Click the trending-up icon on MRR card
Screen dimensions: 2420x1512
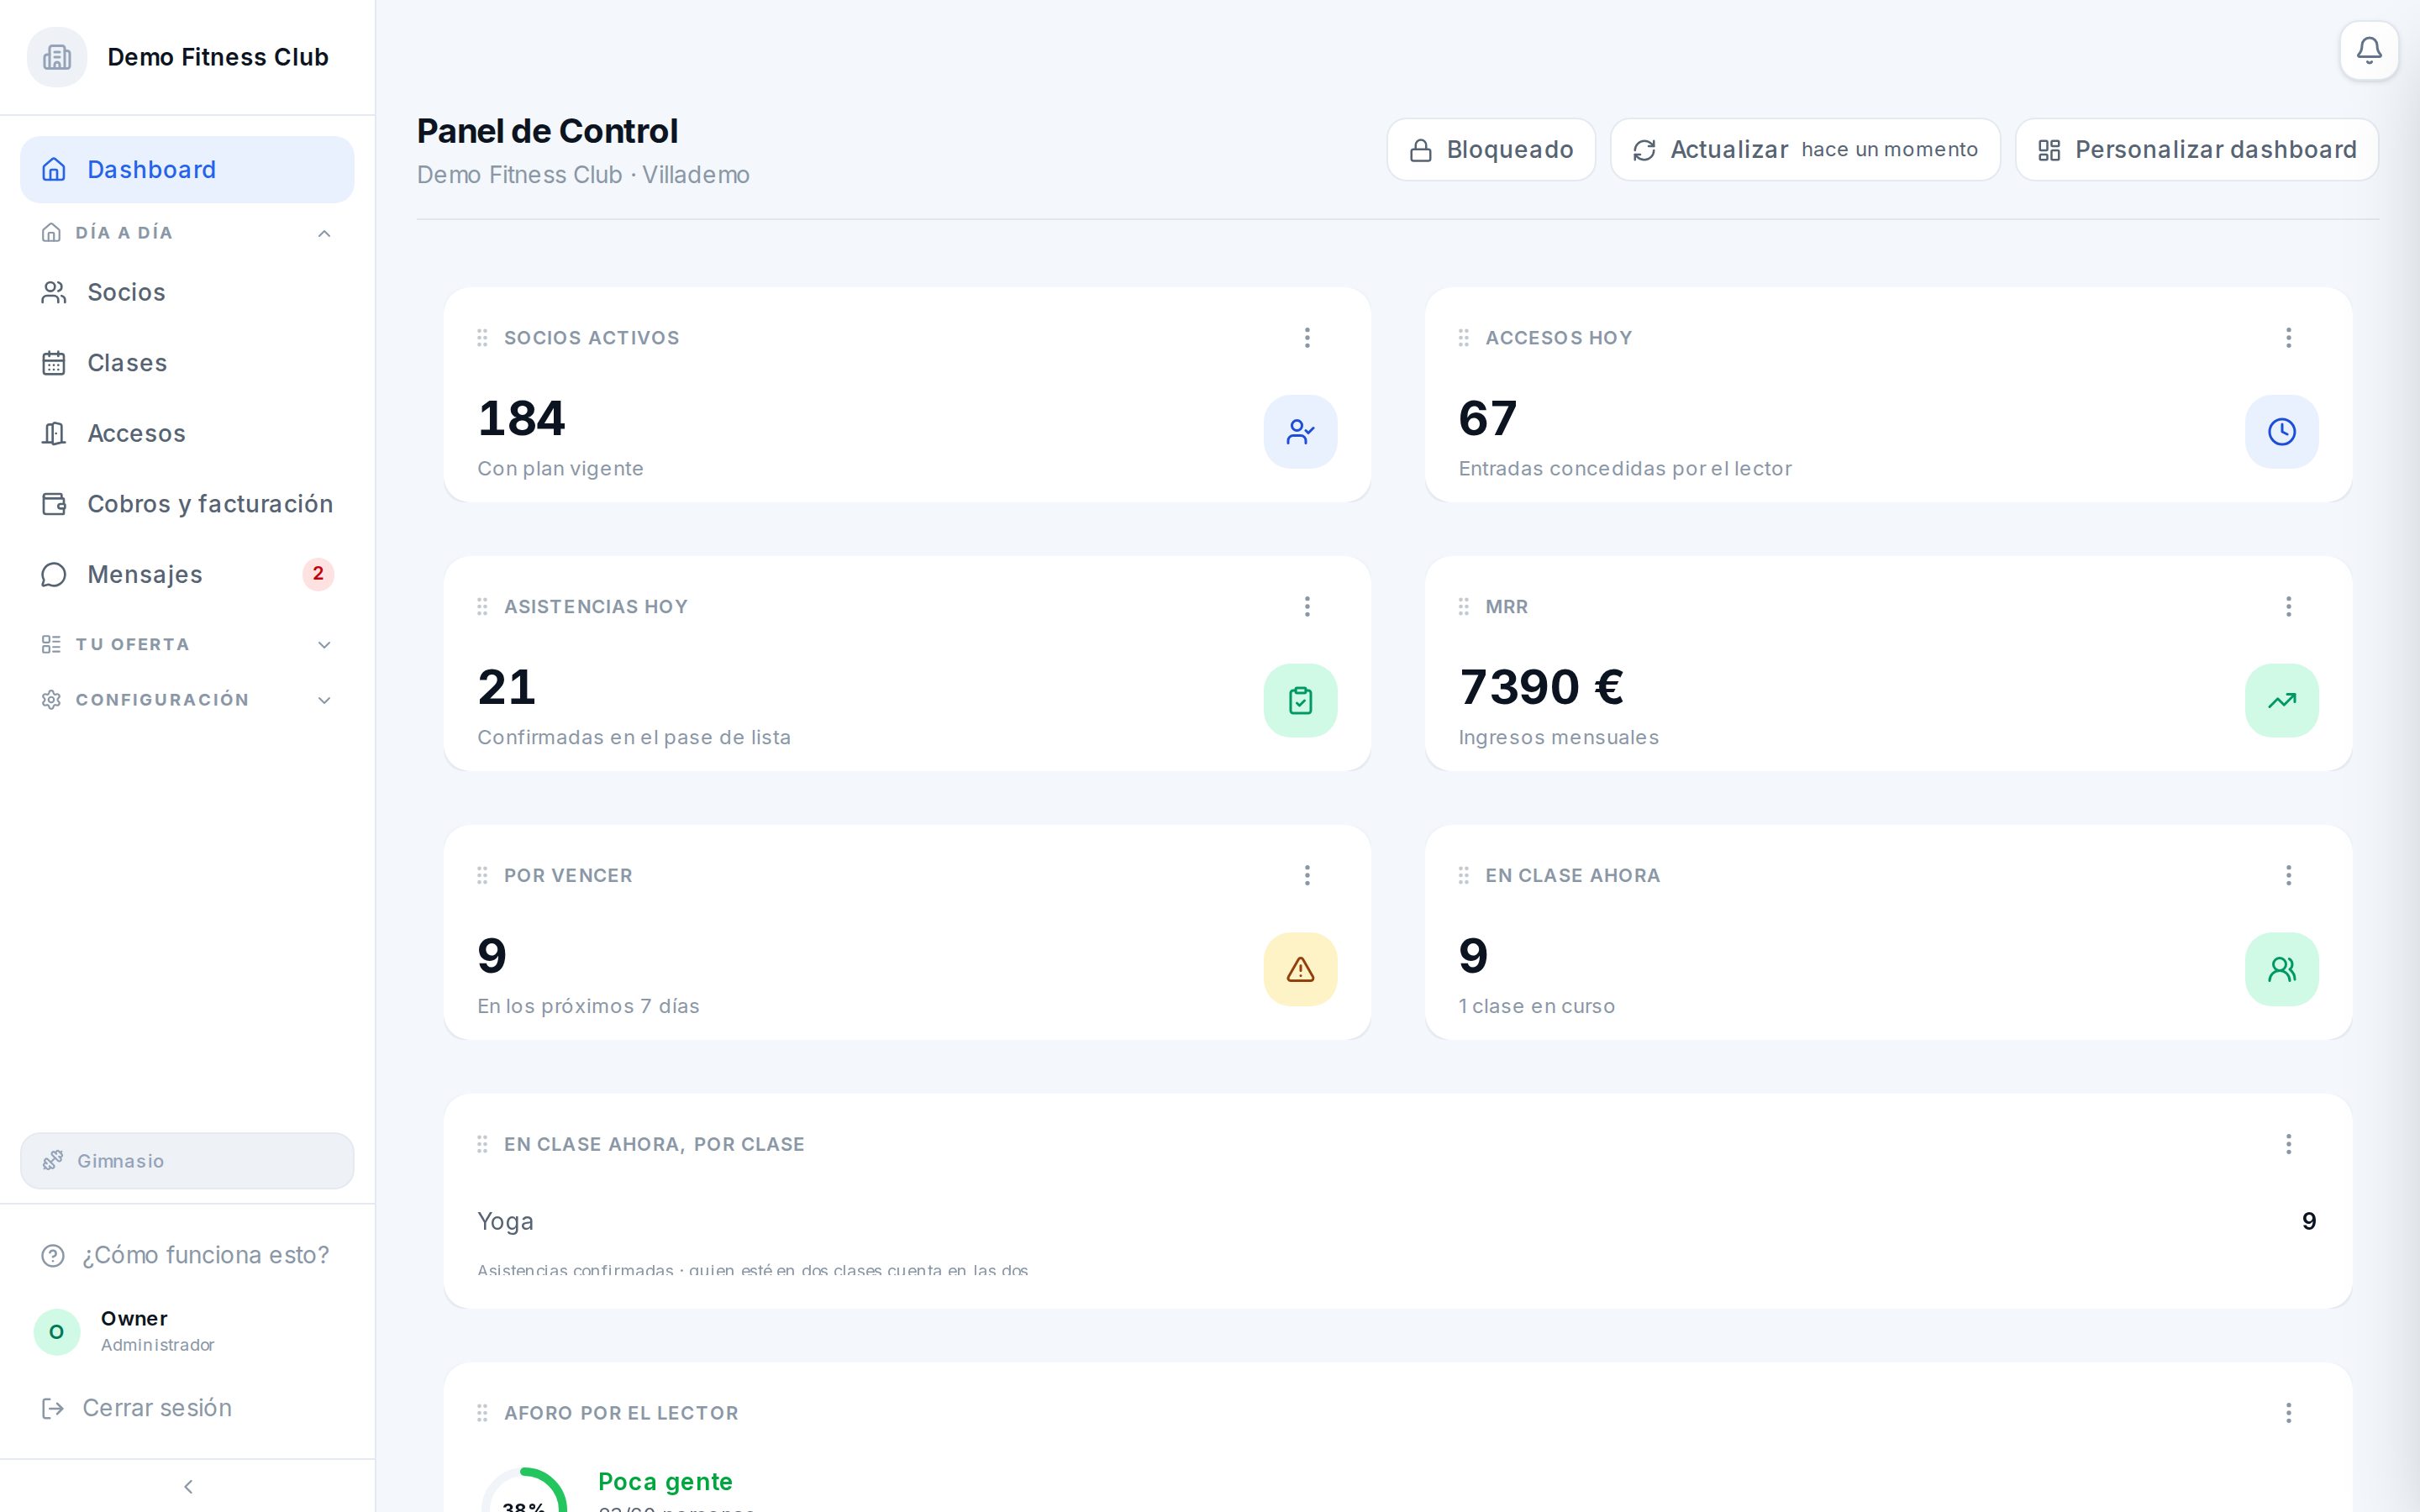pyautogui.click(x=2281, y=701)
